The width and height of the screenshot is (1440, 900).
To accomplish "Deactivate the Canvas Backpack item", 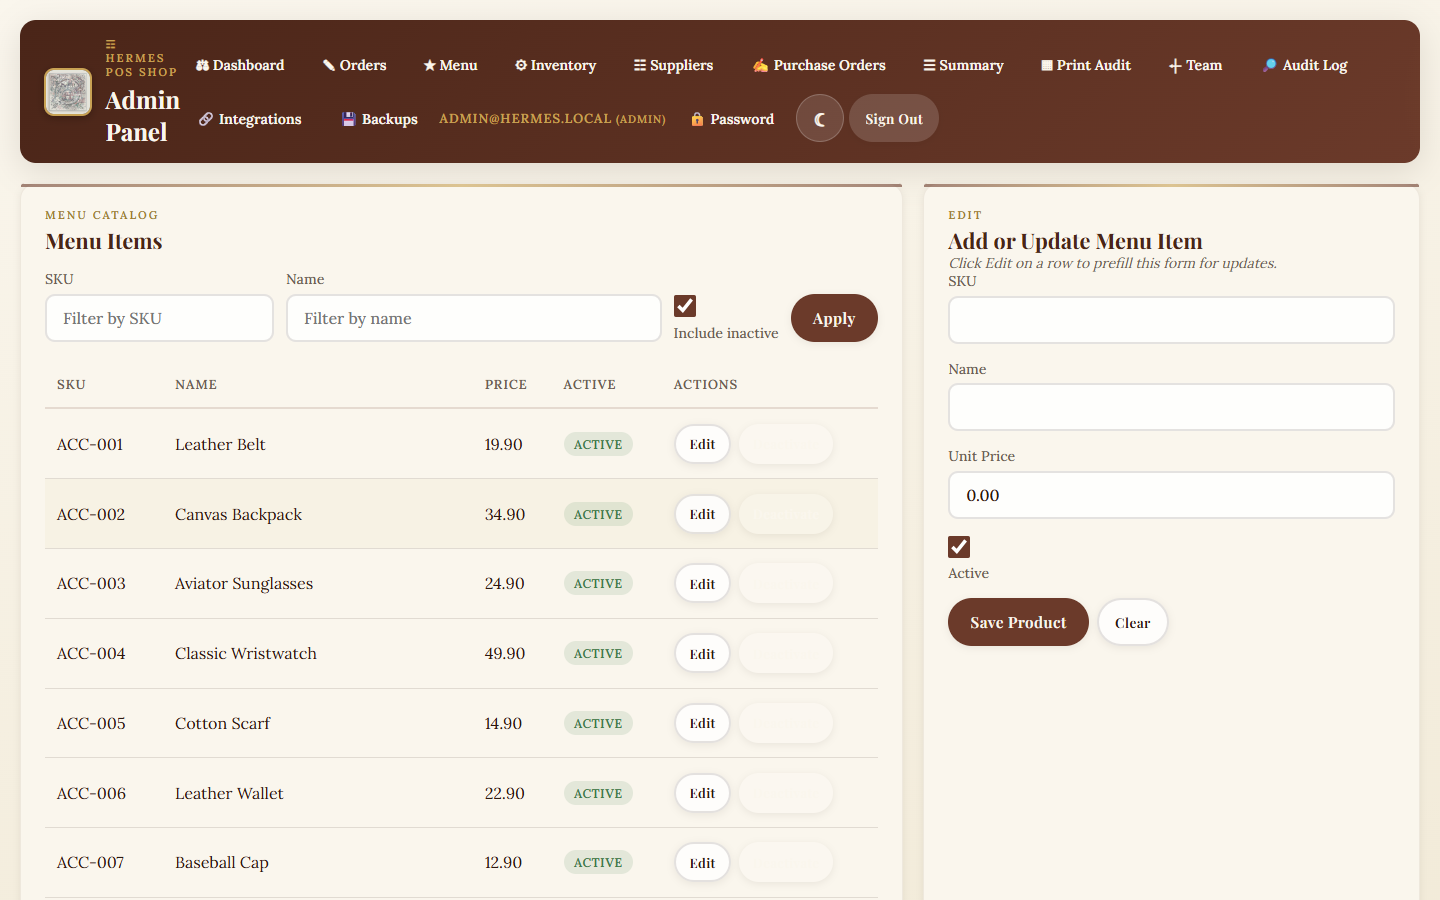I will [x=785, y=514].
